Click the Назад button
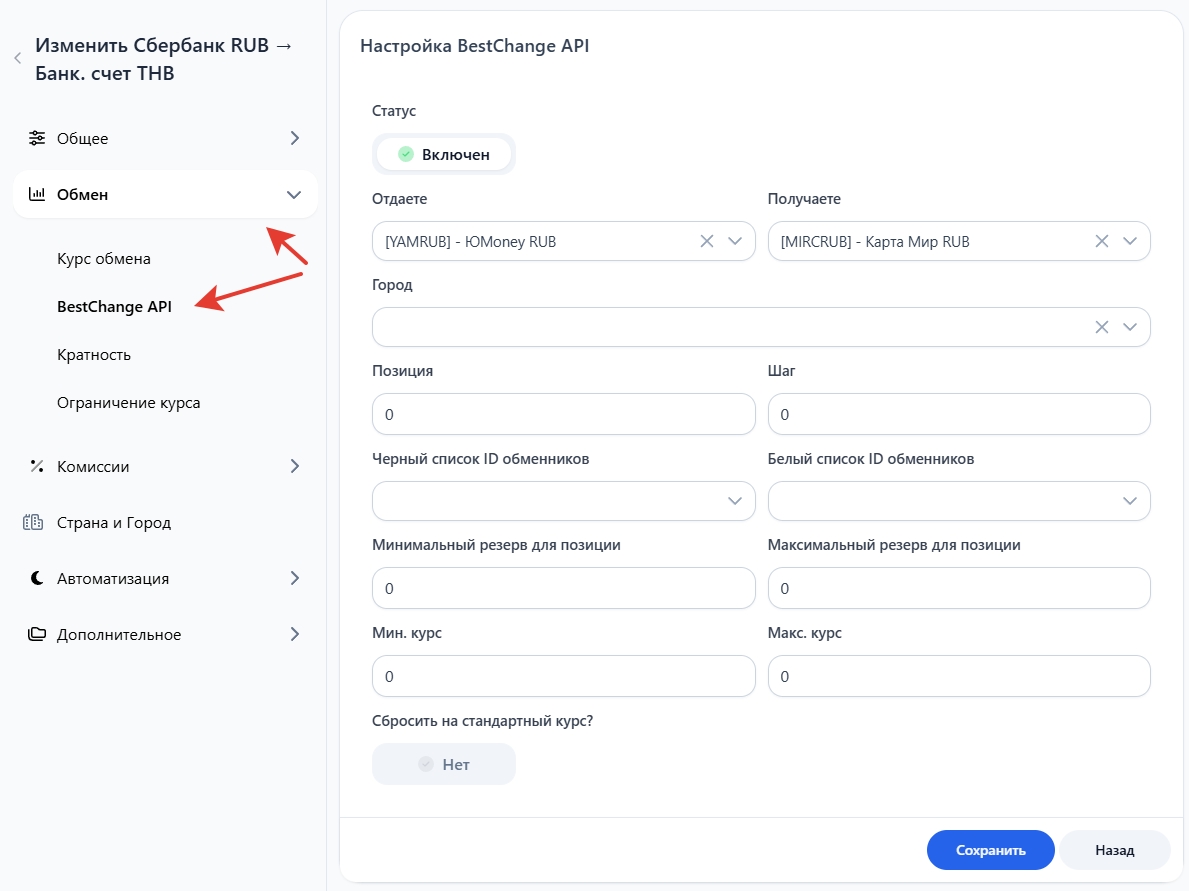Screen dimensions: 1189x891 1114,850
